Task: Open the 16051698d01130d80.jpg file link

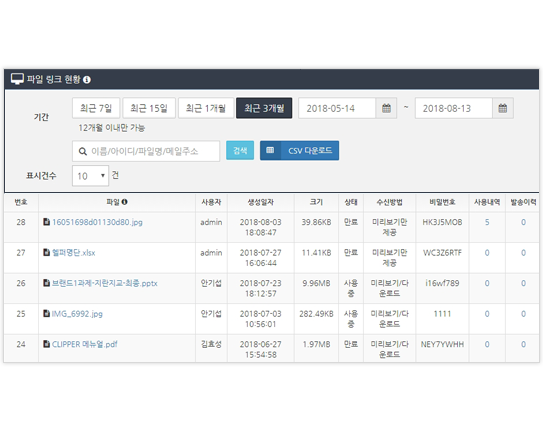Action: 97,222
